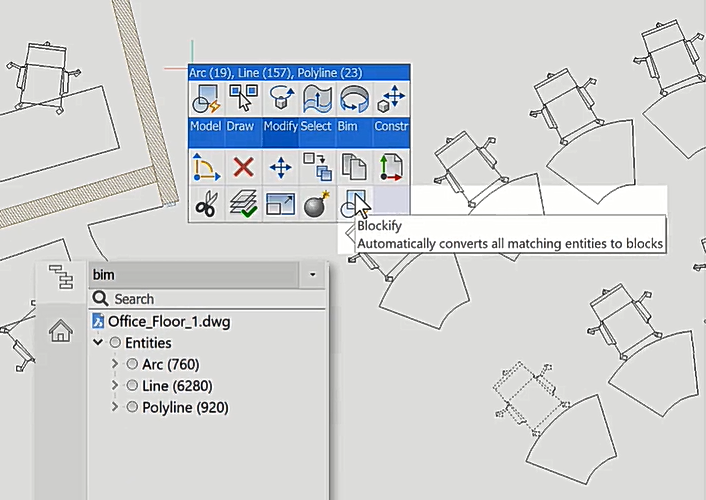Click the scissors cut icon
Image resolution: width=706 pixels, height=500 pixels.
click(206, 204)
